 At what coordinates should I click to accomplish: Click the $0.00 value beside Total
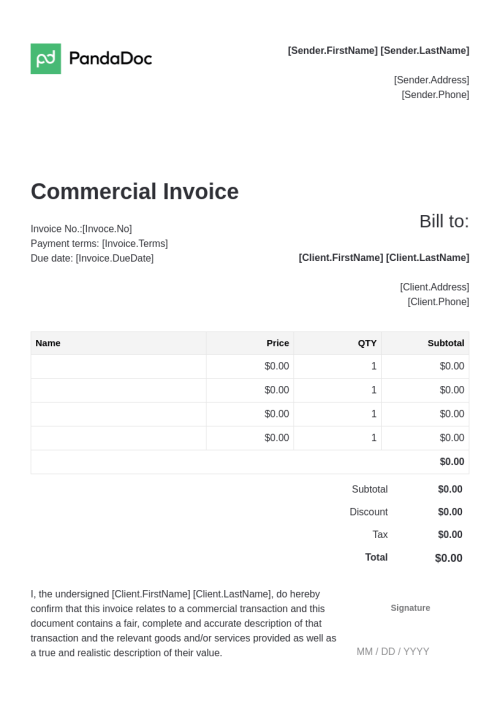point(448,558)
